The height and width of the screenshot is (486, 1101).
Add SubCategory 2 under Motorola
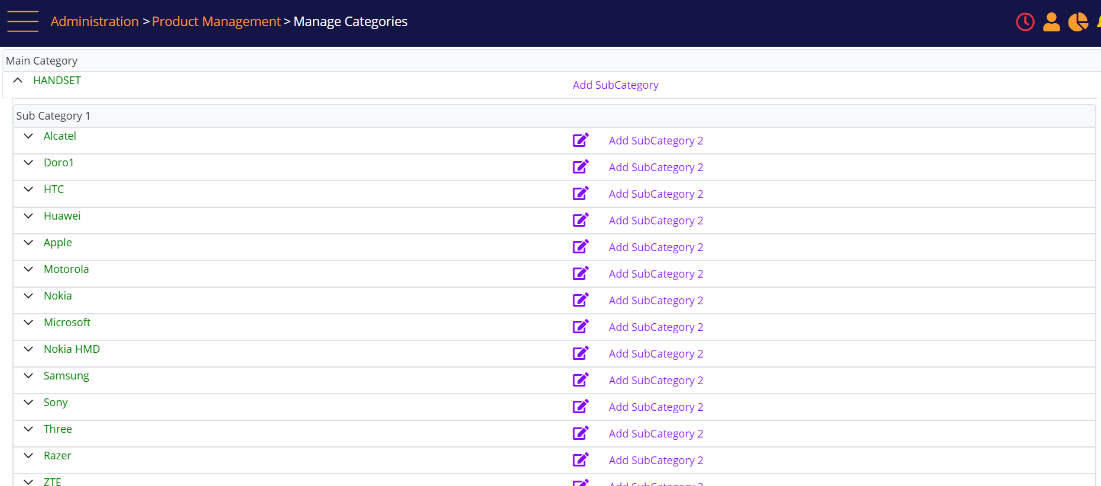click(x=656, y=274)
